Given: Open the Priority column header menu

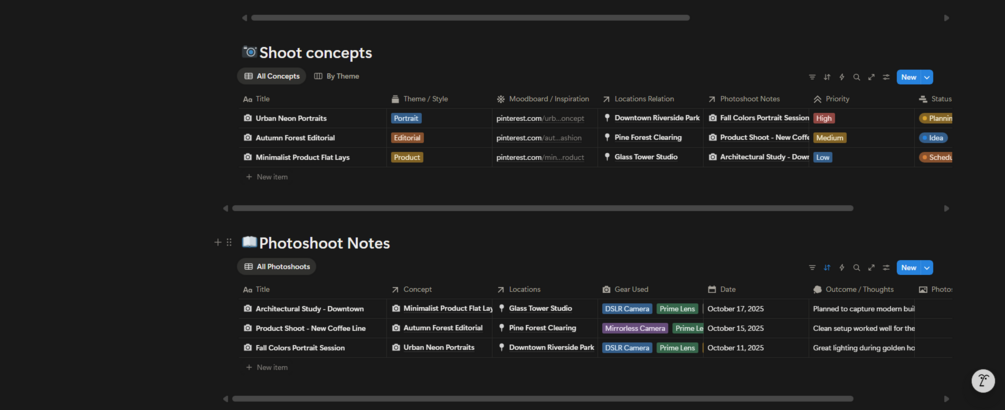Looking at the screenshot, I should tap(838, 99).
